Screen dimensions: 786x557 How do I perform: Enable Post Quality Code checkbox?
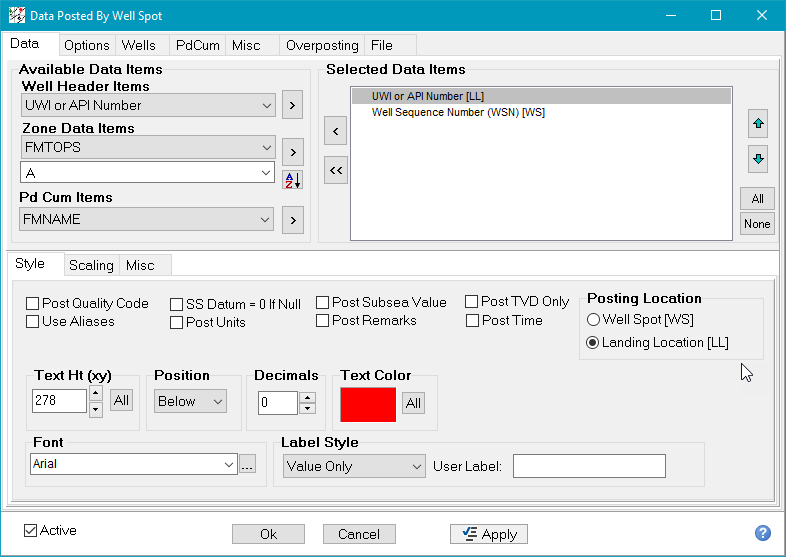34,304
